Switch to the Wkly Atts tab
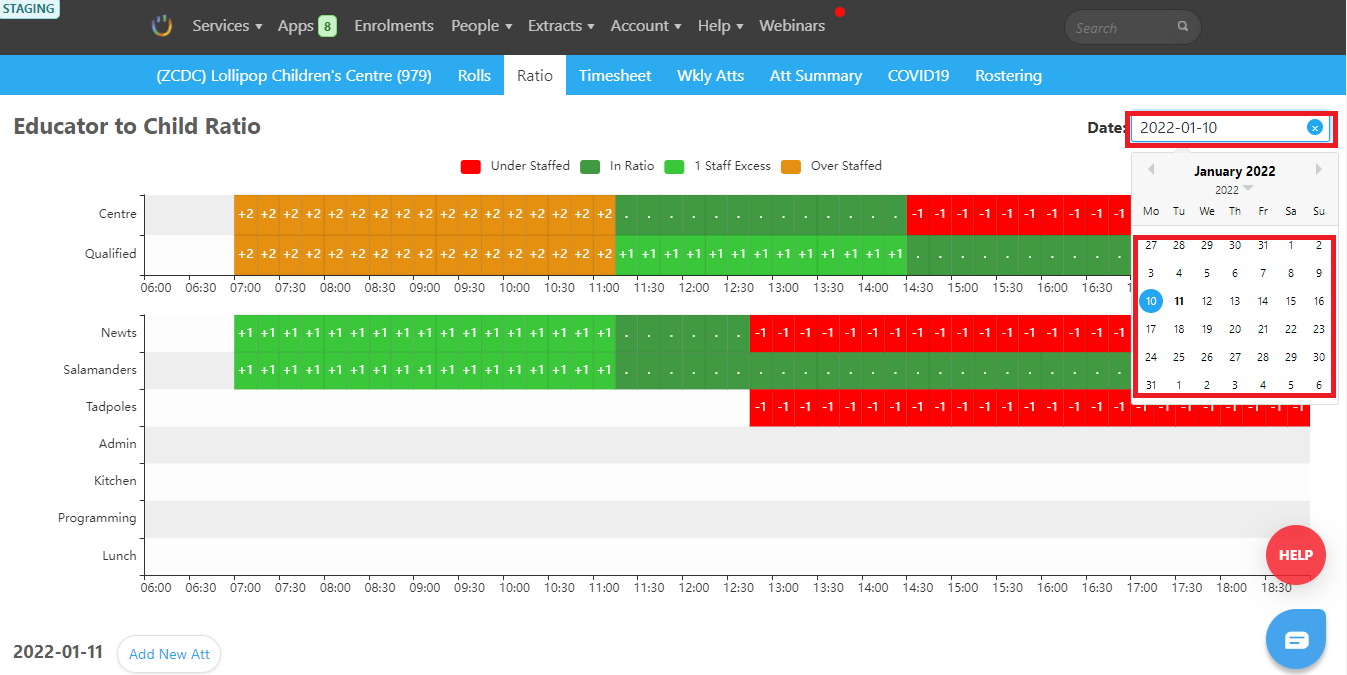The width and height of the screenshot is (1347, 675). [710, 75]
